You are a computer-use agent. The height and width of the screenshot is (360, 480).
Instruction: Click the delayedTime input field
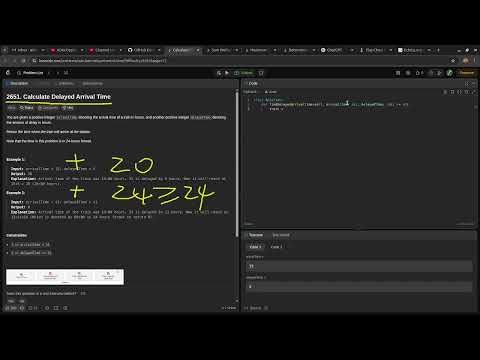click(x=359, y=286)
